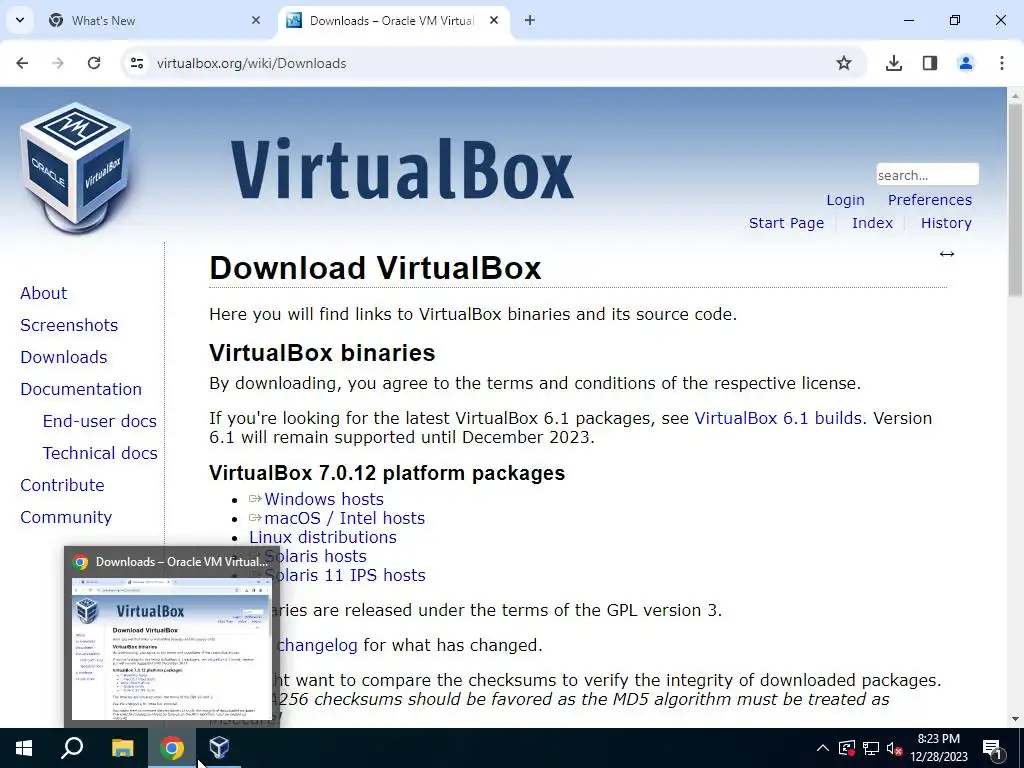
Task: Download the macOS / Intel hosts package
Action: coord(344,518)
